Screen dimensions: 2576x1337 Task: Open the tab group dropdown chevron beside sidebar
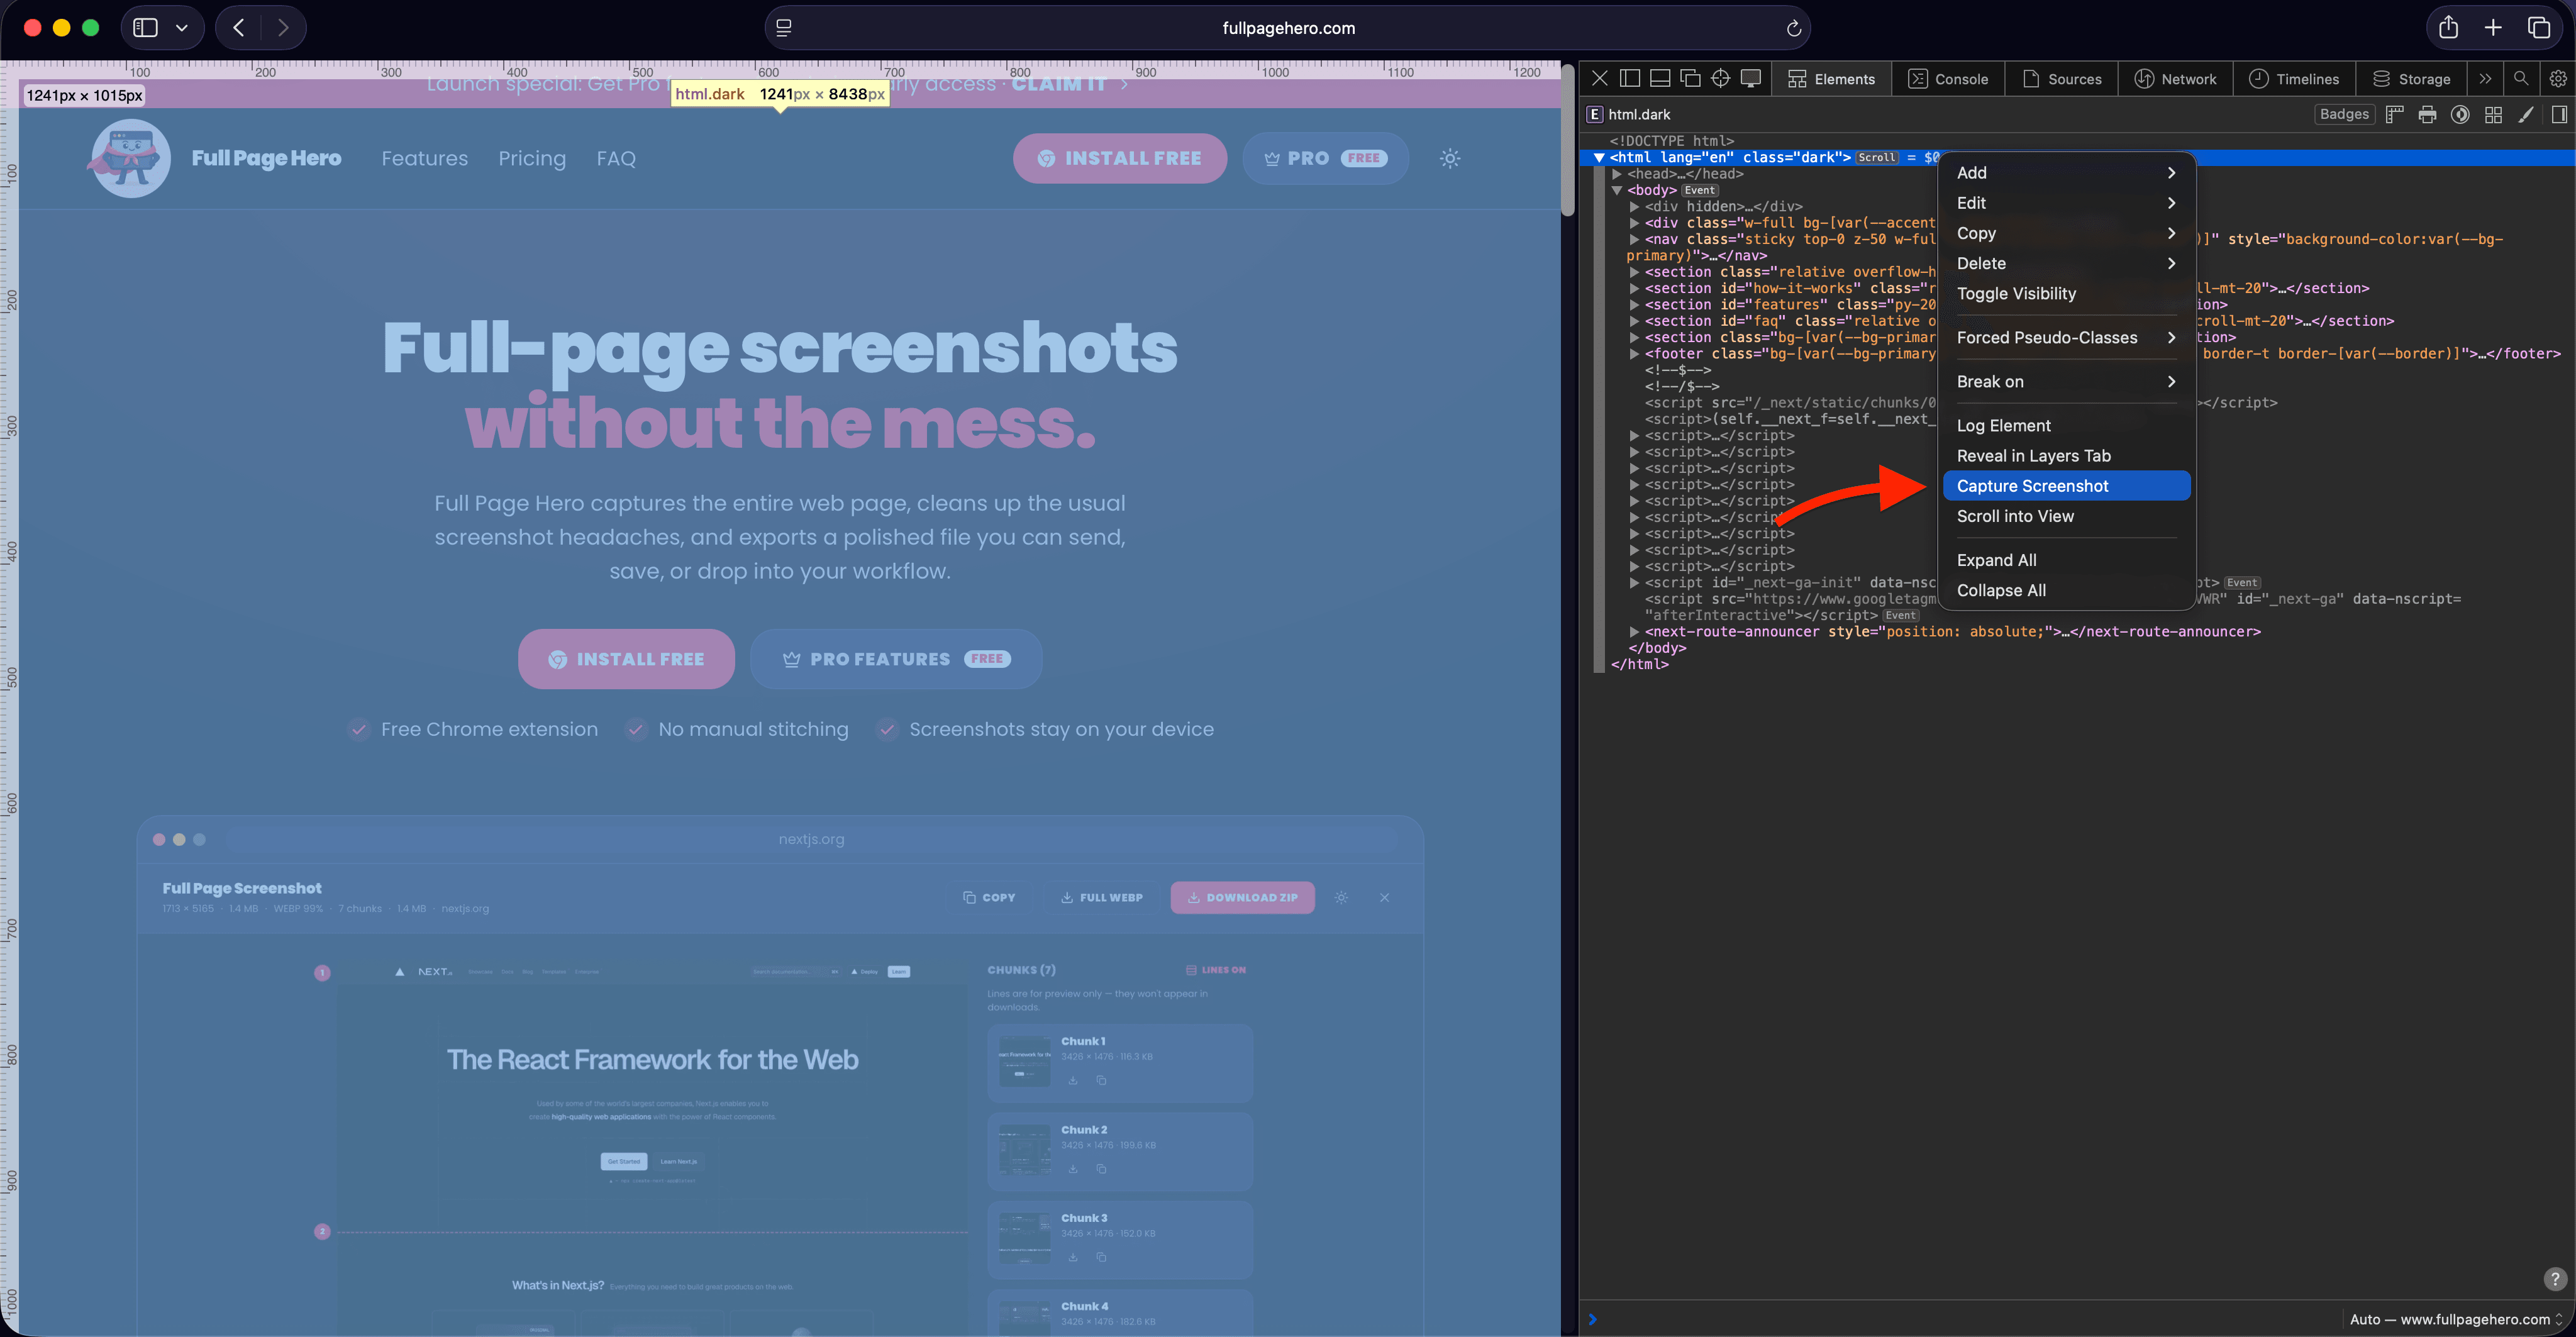[x=182, y=28]
